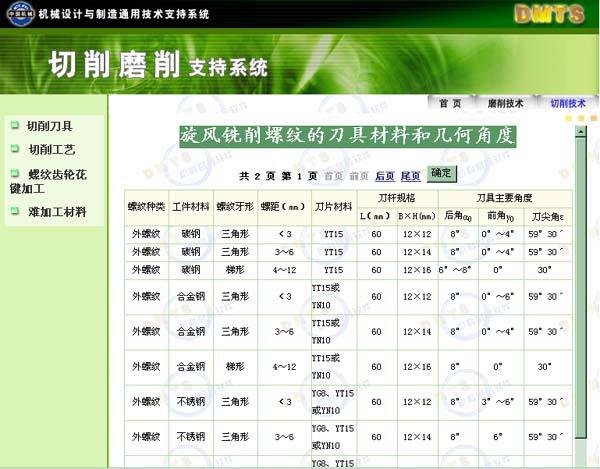Open the 难加工材料 section
The image size is (600, 469).
point(57,212)
